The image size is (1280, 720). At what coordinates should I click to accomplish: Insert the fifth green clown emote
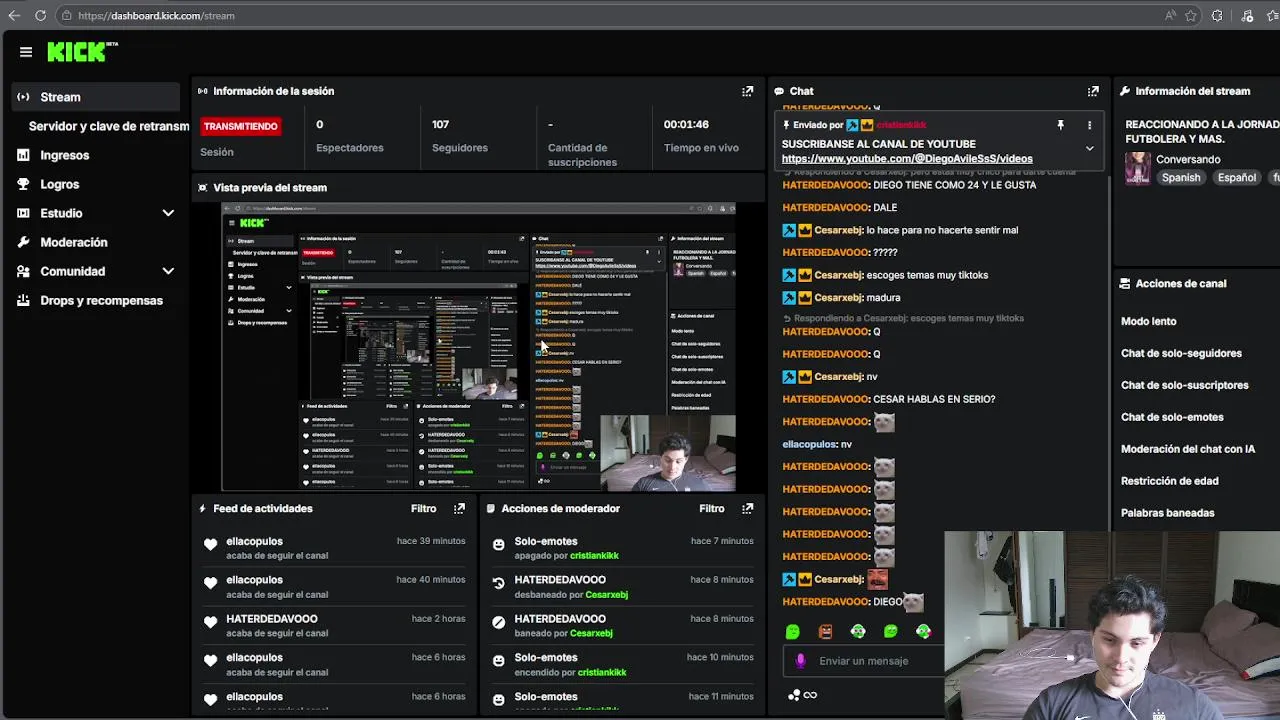pyautogui.click(x=923, y=631)
